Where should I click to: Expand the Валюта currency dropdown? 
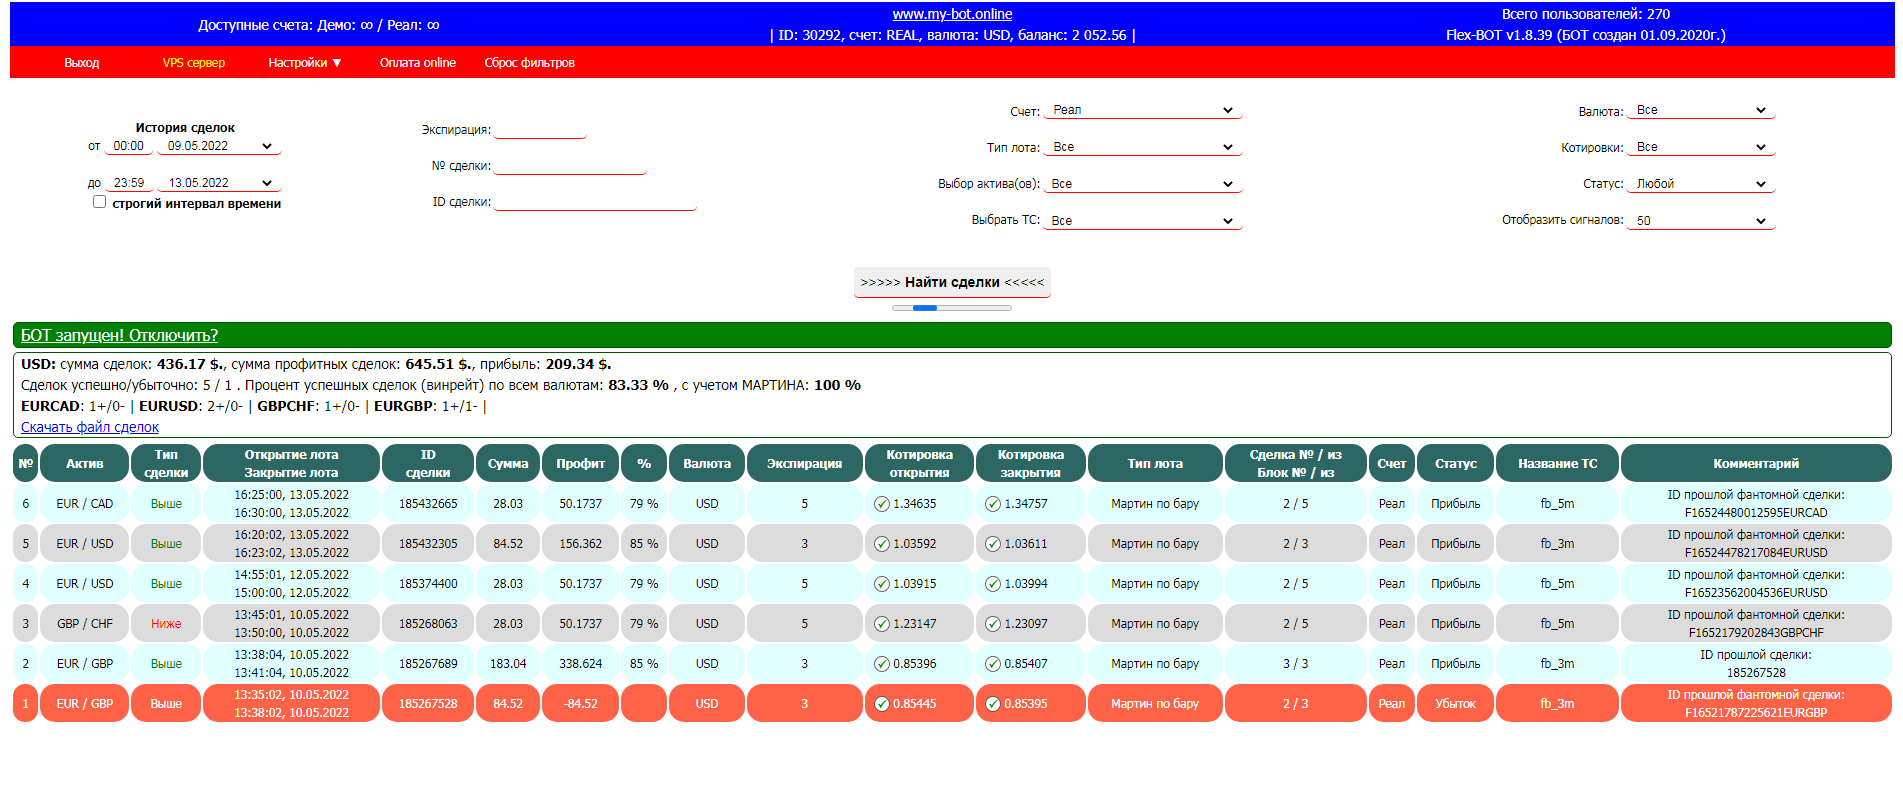pos(1701,110)
